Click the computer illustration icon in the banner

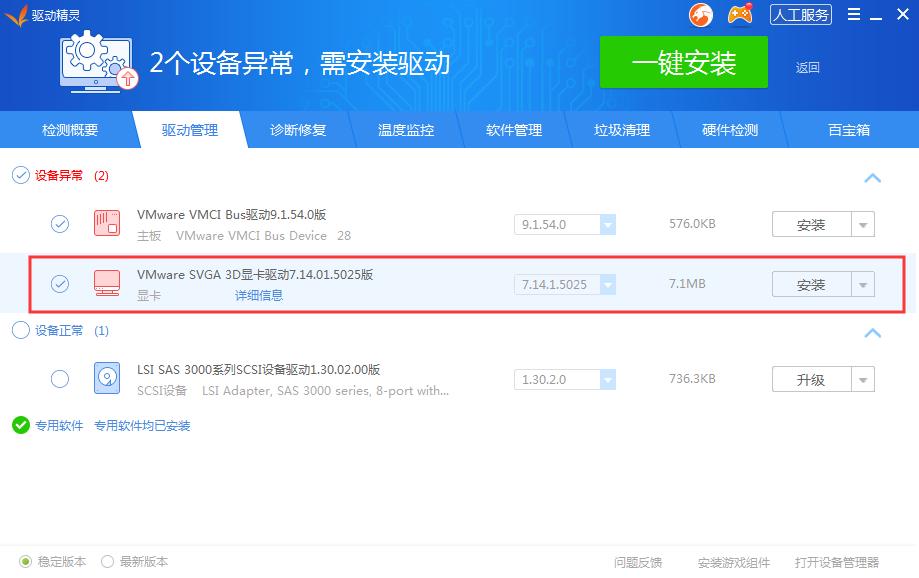click(97, 63)
